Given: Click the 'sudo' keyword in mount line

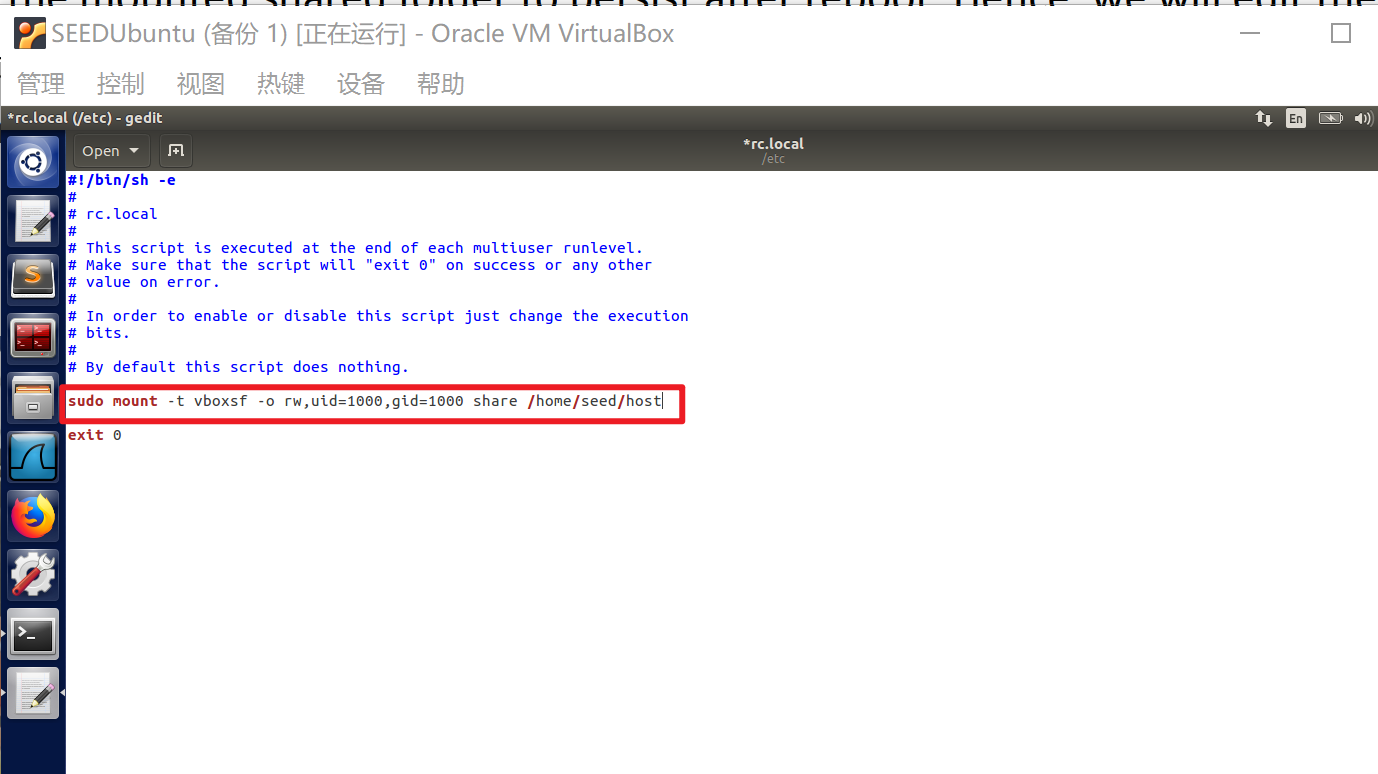Looking at the screenshot, I should coord(86,401).
